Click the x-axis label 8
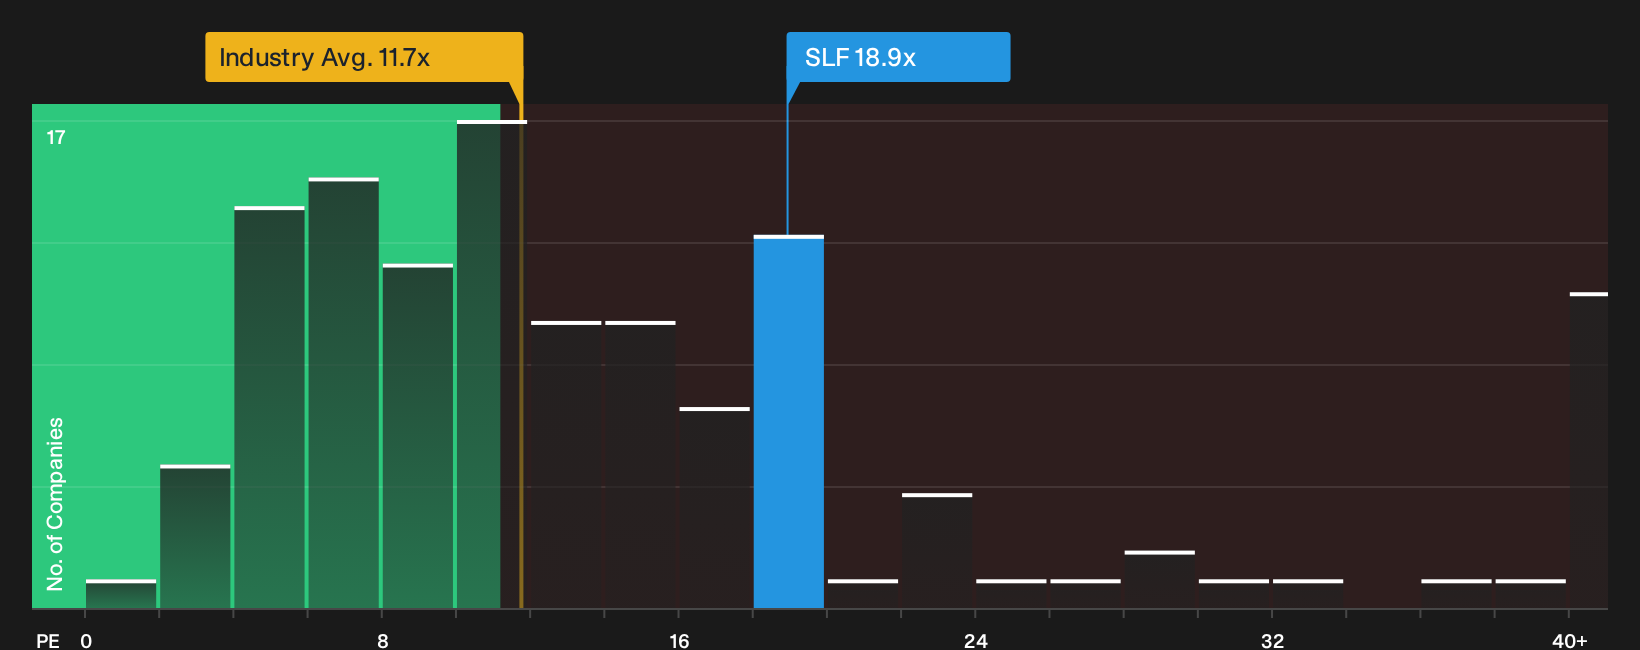1640x650 pixels. [382, 641]
